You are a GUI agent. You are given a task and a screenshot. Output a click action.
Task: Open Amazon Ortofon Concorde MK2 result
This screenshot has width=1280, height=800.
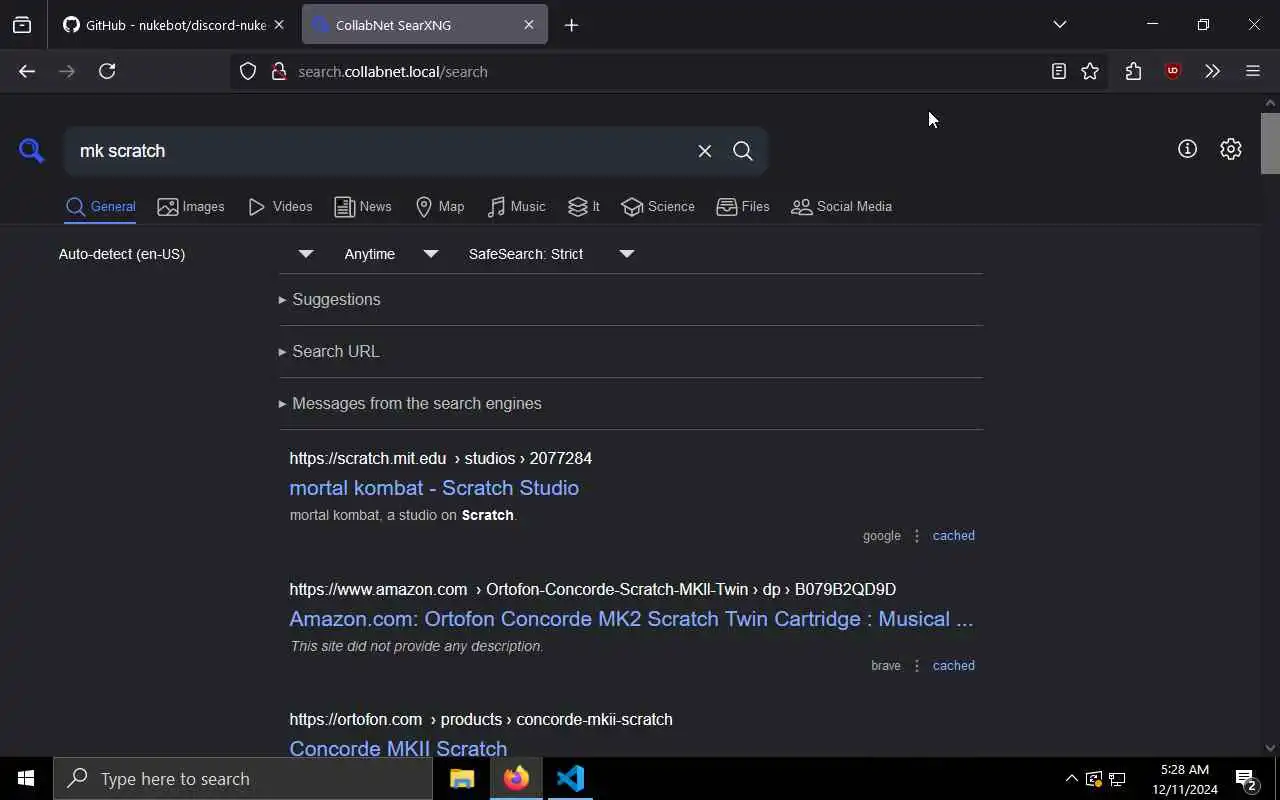(x=631, y=619)
